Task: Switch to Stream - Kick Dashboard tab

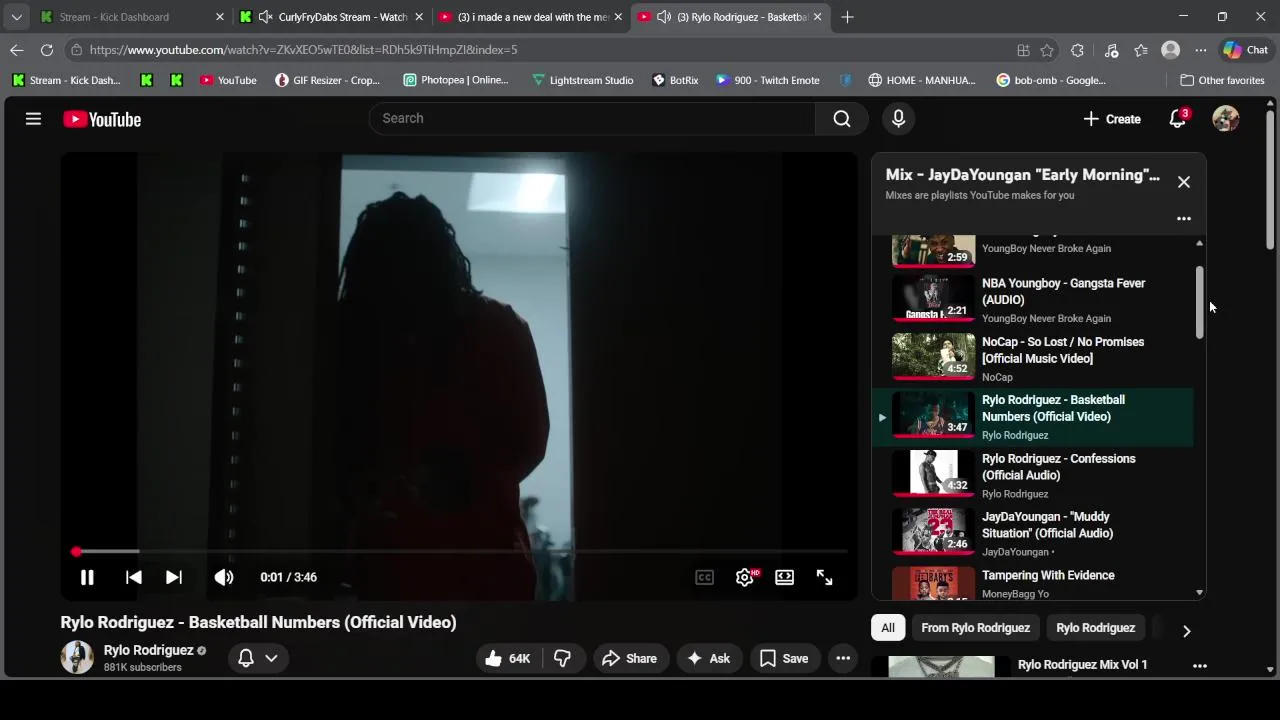Action: [131, 17]
